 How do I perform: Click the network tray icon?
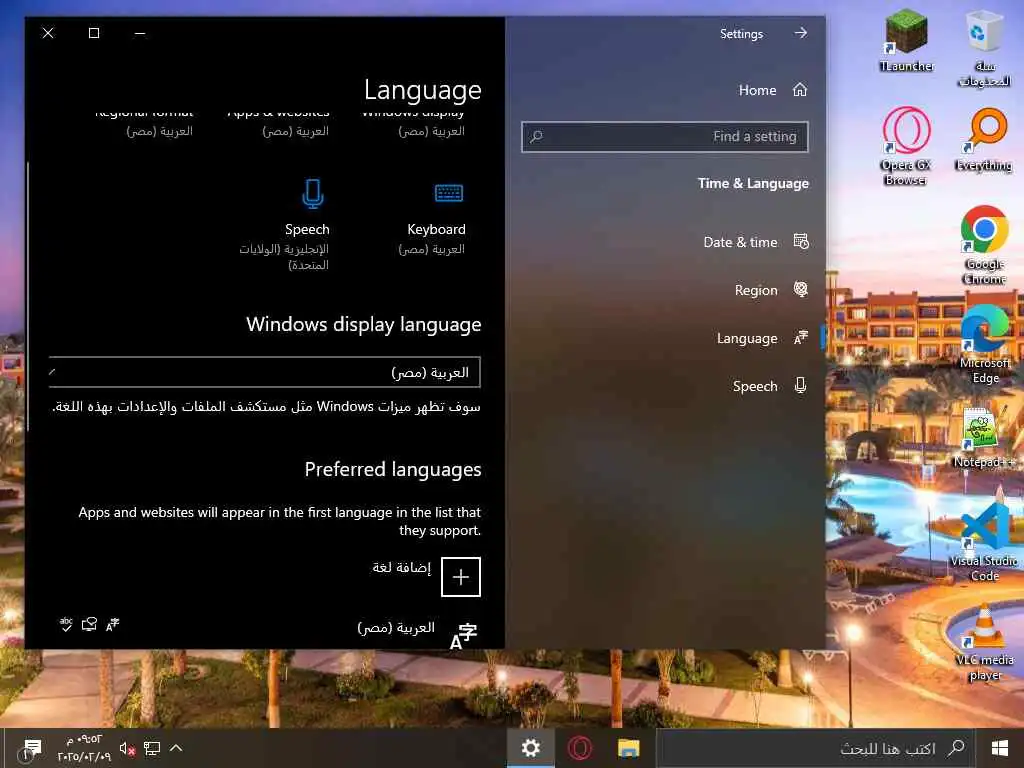pyautogui.click(x=152, y=748)
